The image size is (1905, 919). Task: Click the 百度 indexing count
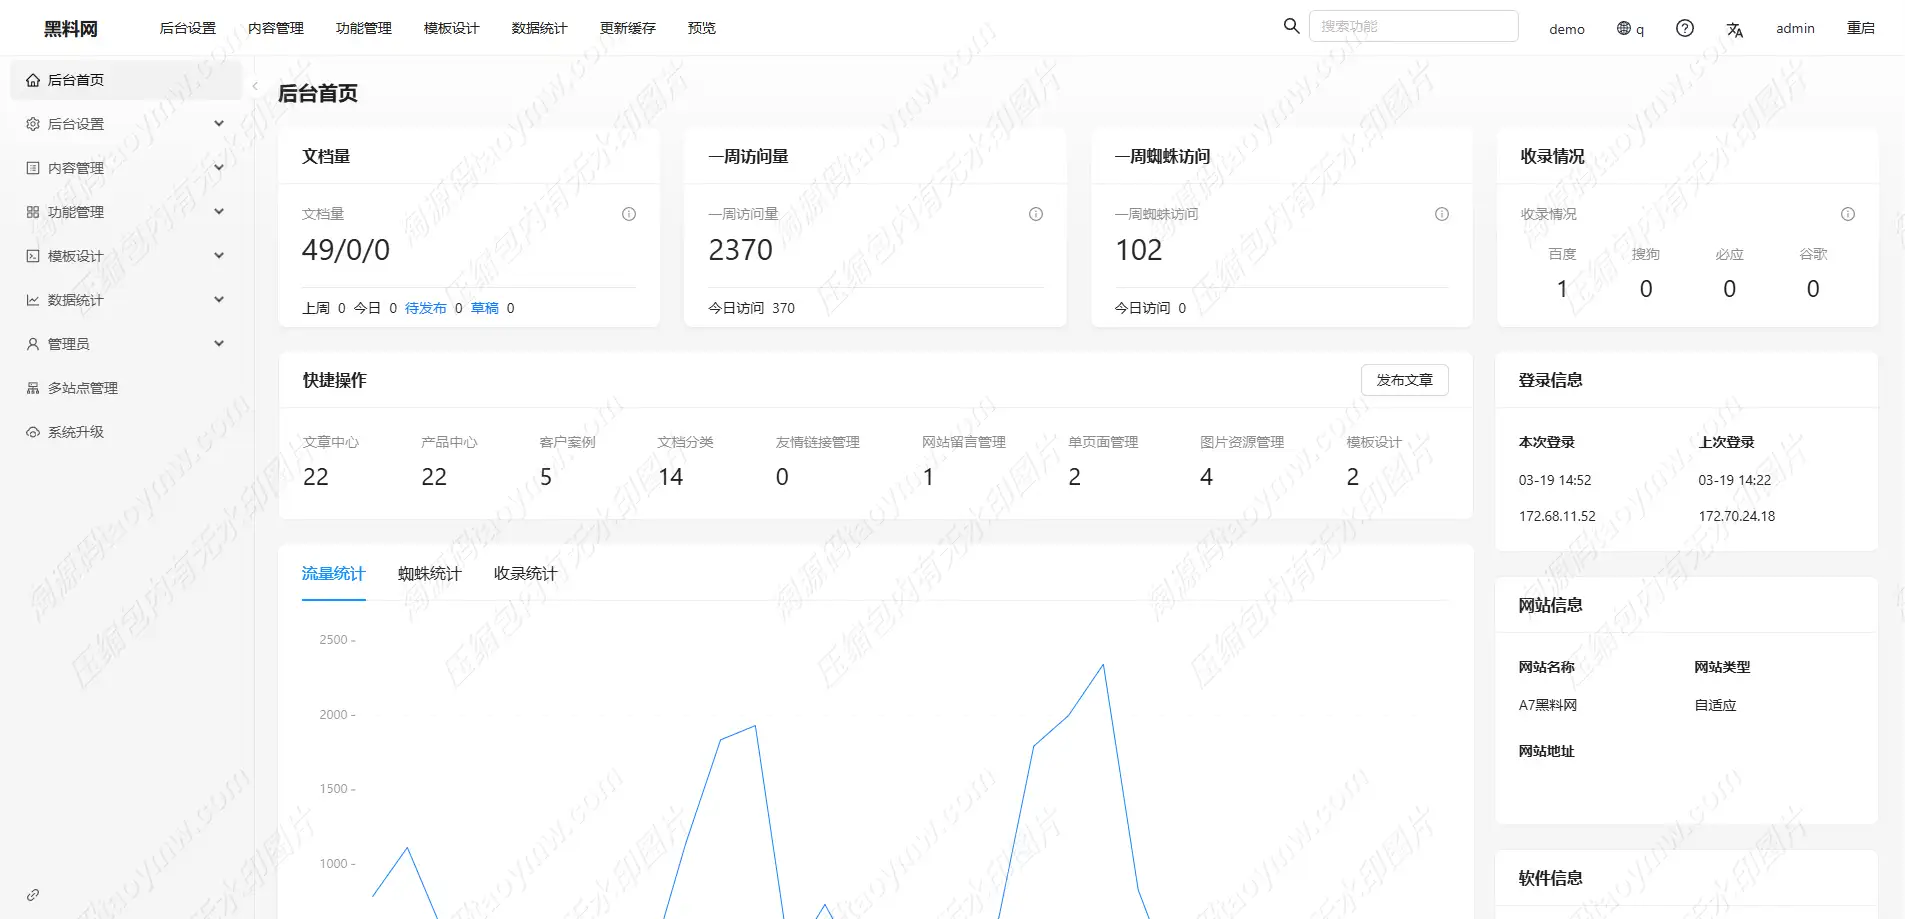click(1562, 289)
